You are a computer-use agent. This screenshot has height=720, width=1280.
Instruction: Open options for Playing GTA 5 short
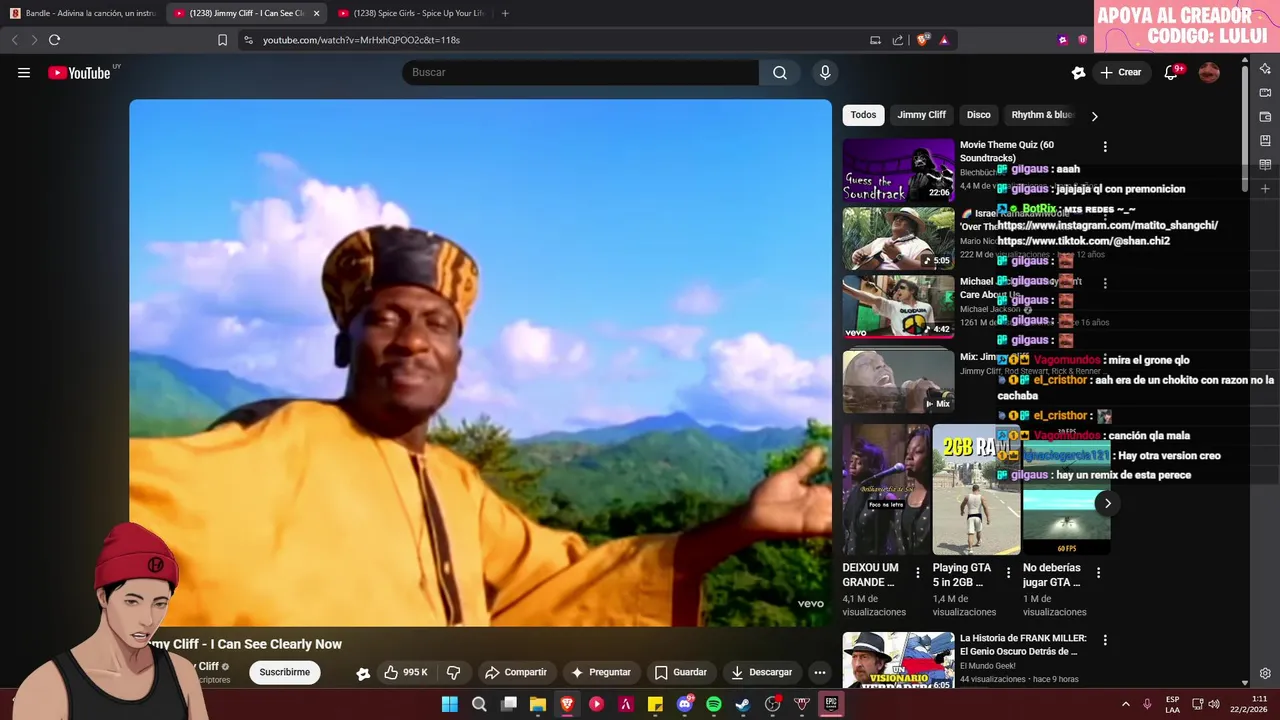[x=1008, y=573]
